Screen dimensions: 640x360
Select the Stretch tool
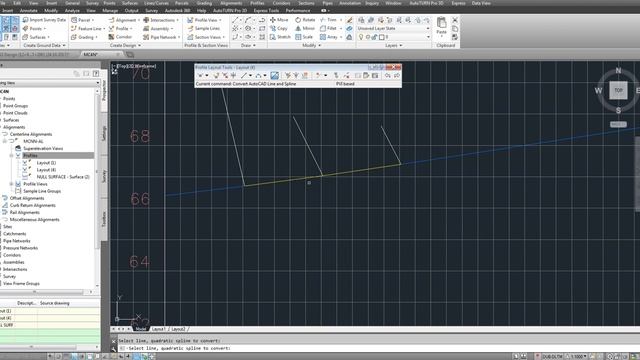coord(280,37)
